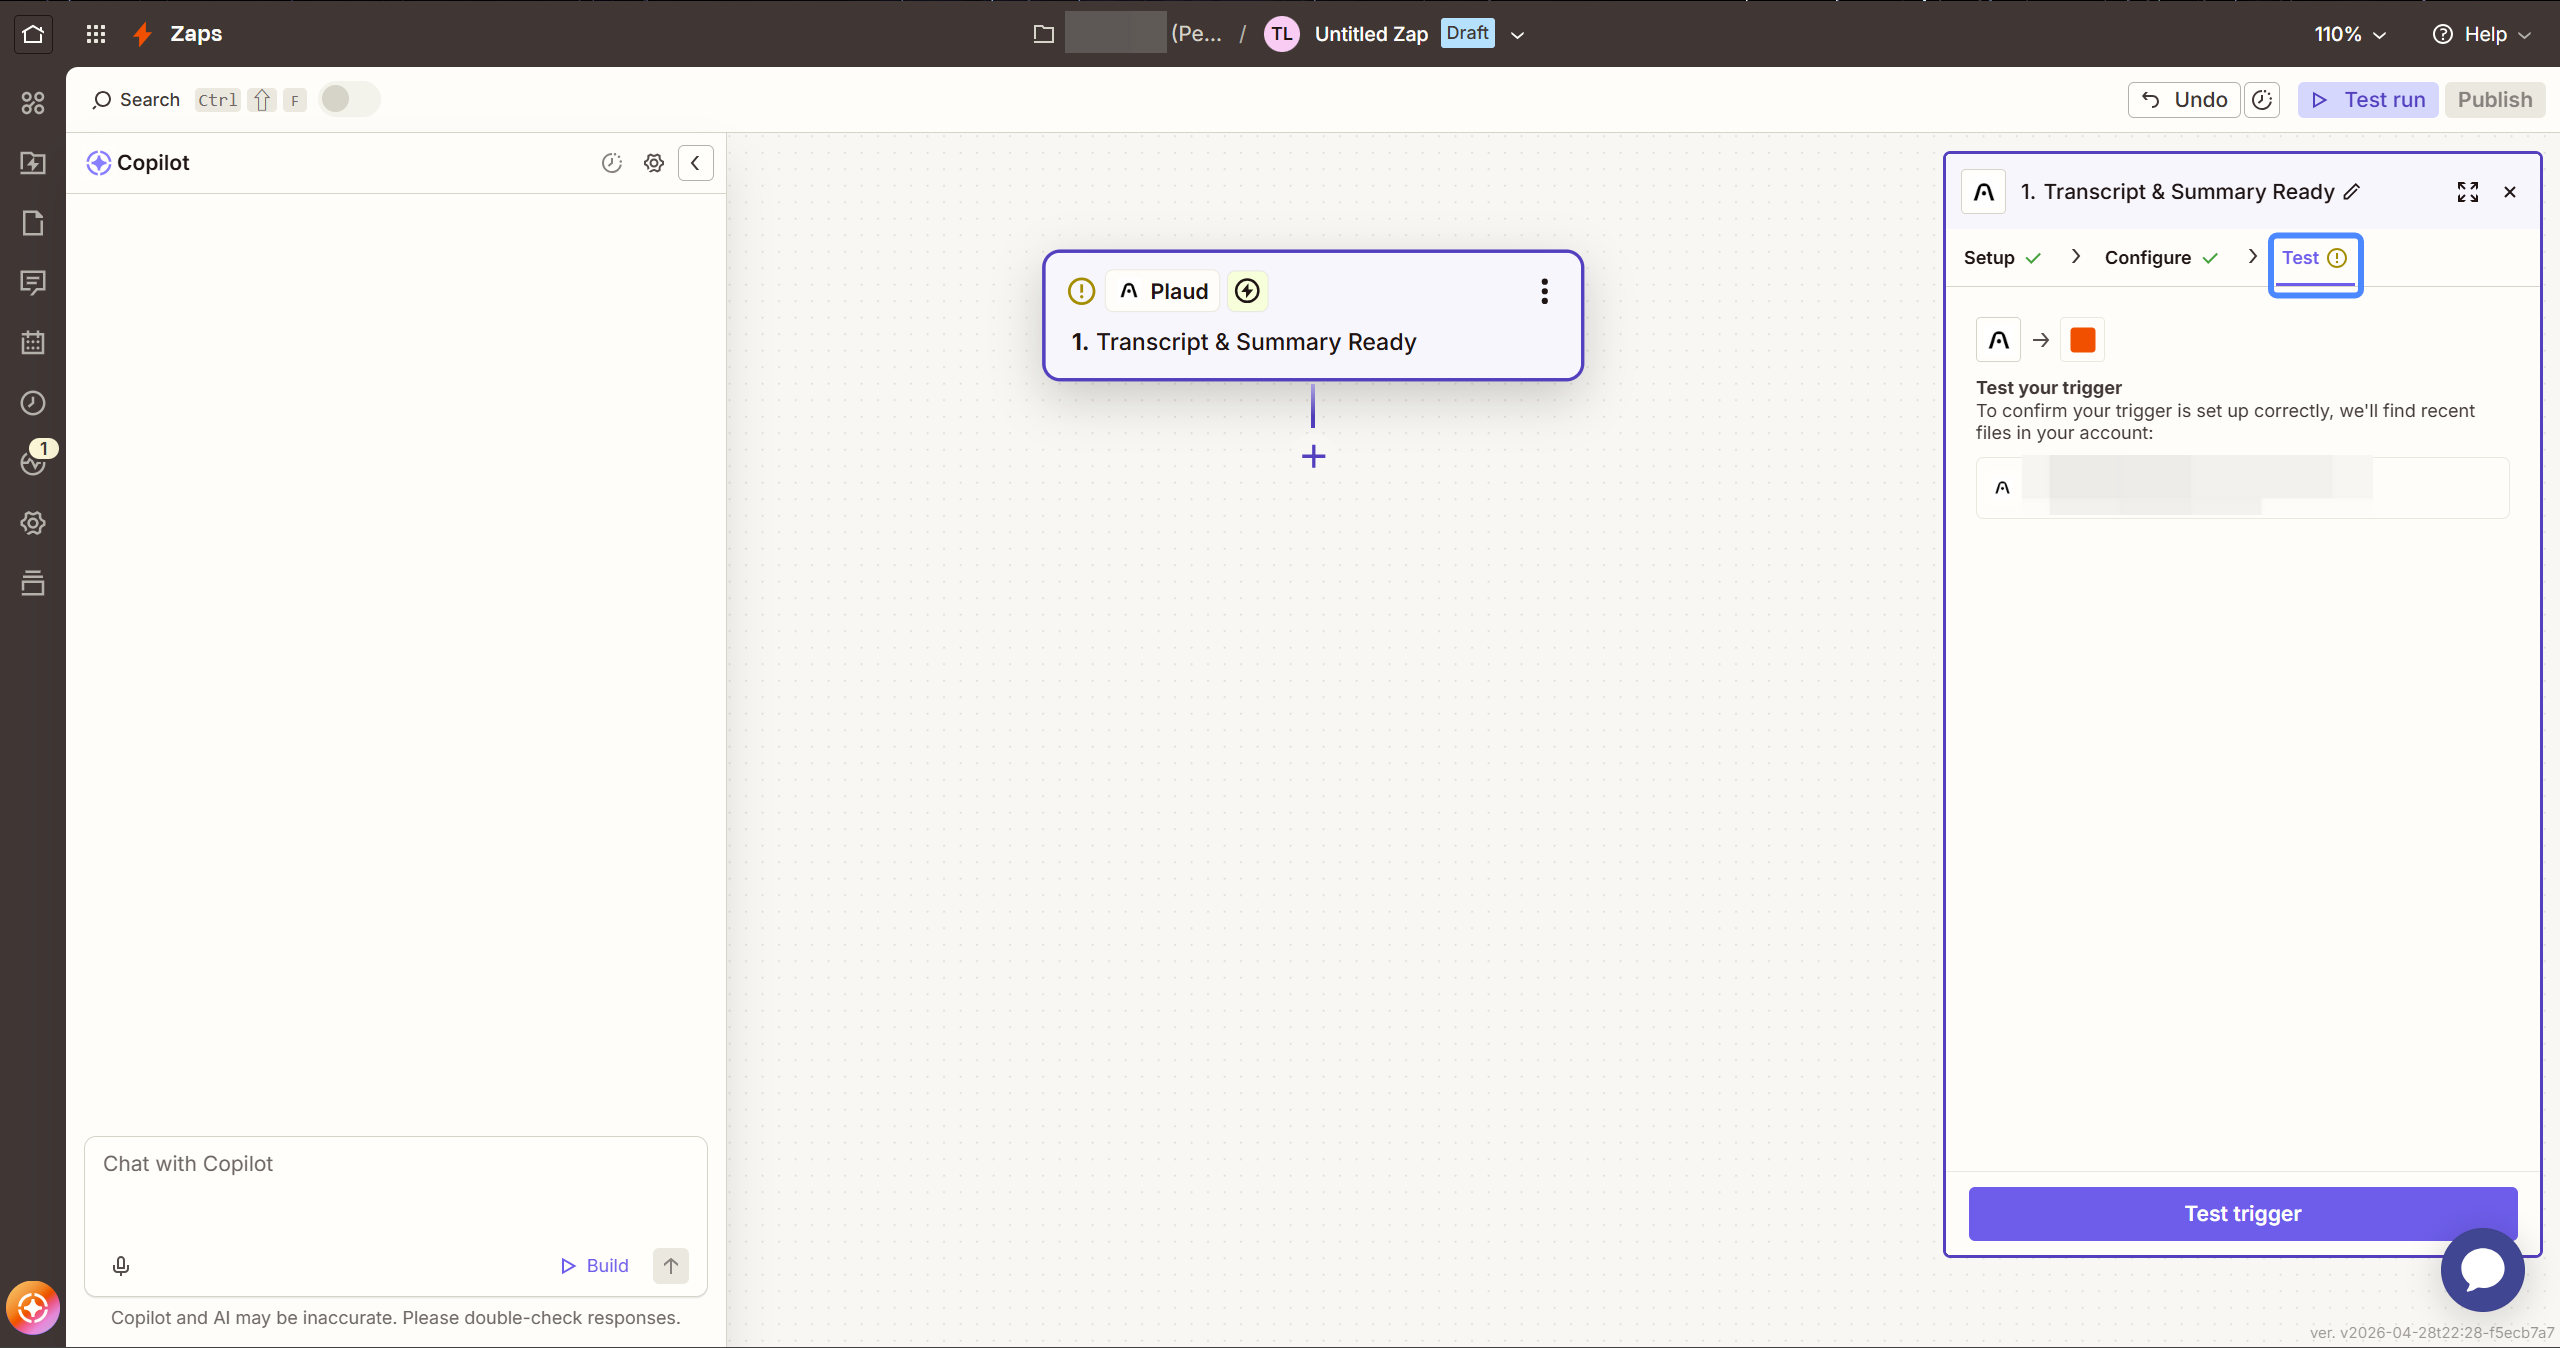This screenshot has width=2560, height=1348.
Task: Open the chat support bubble
Action: click(x=2482, y=1270)
